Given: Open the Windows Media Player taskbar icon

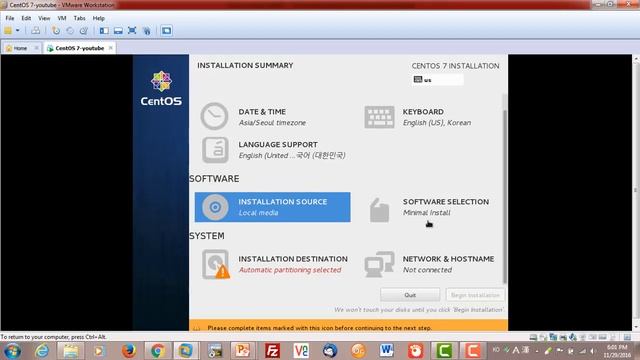Looking at the screenshot, I should 99,351.
